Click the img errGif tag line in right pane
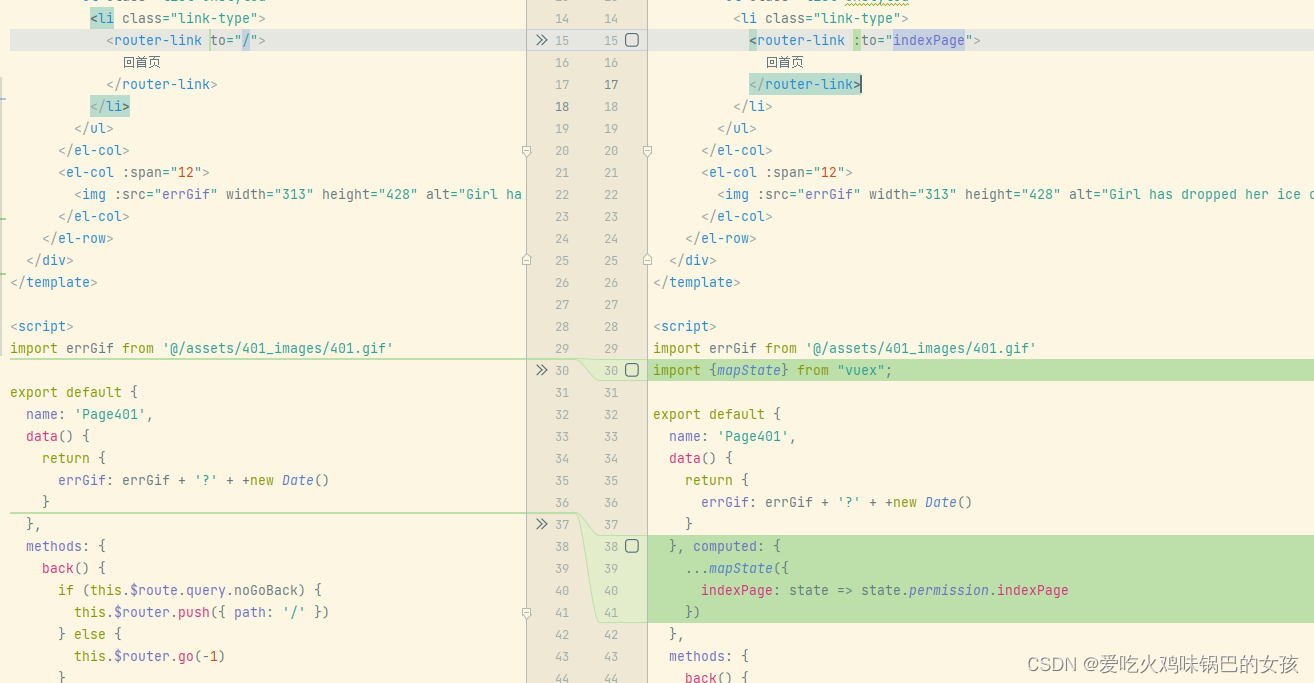 click(x=1015, y=194)
